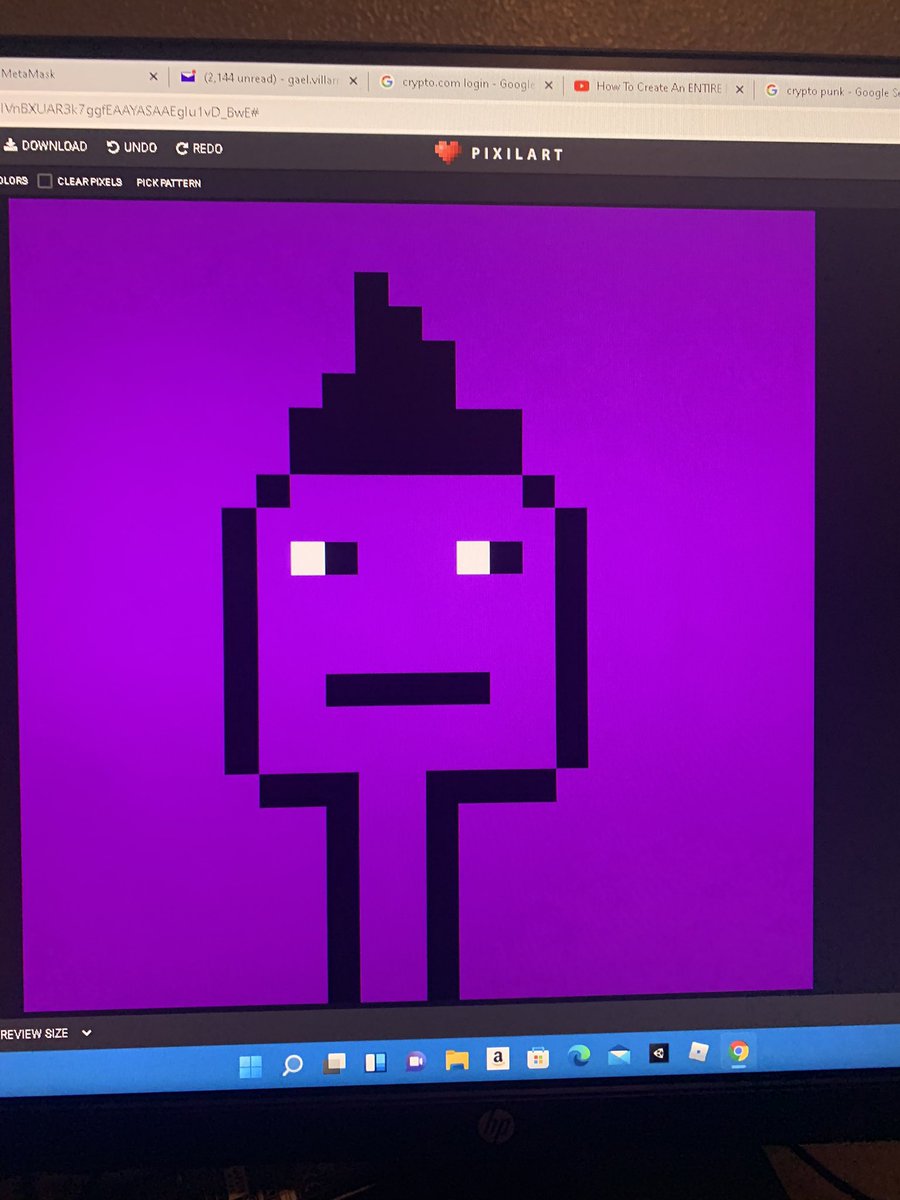Toggle Clear Pixels off after enabling
Viewport: 900px width, 1200px height.
(x=44, y=181)
